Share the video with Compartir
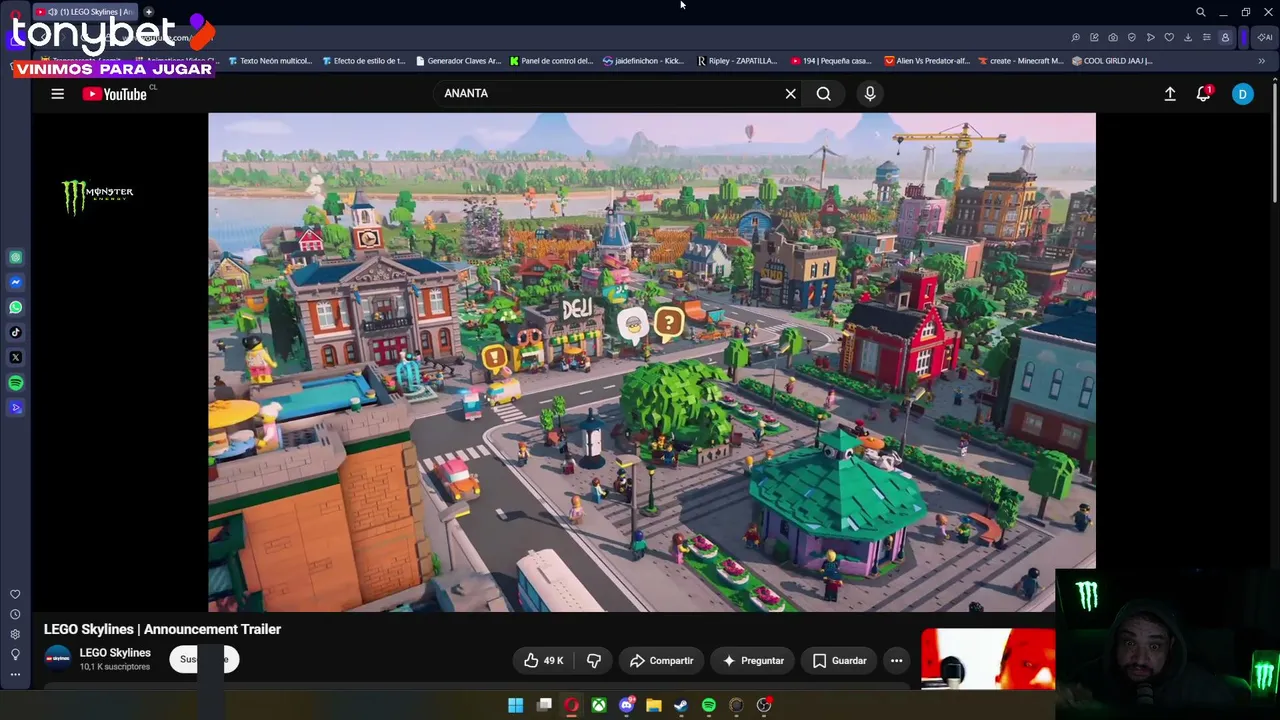 click(661, 661)
